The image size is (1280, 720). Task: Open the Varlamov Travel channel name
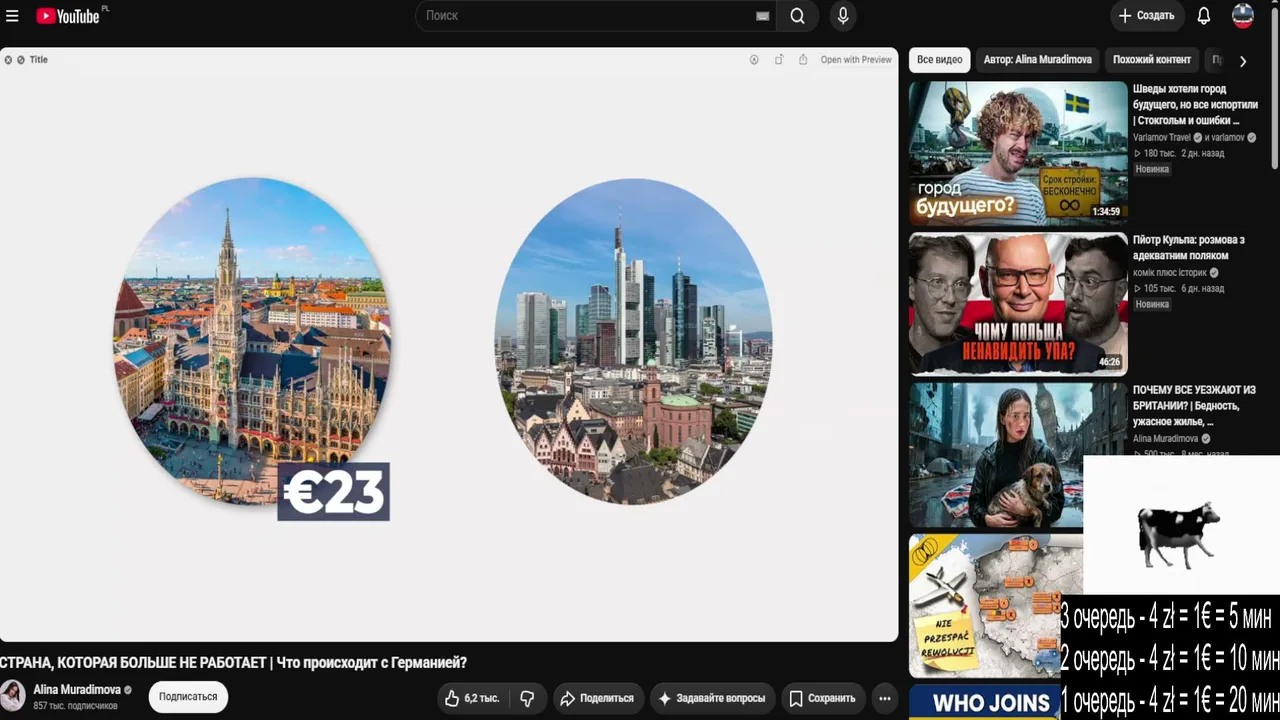[x=1162, y=138]
